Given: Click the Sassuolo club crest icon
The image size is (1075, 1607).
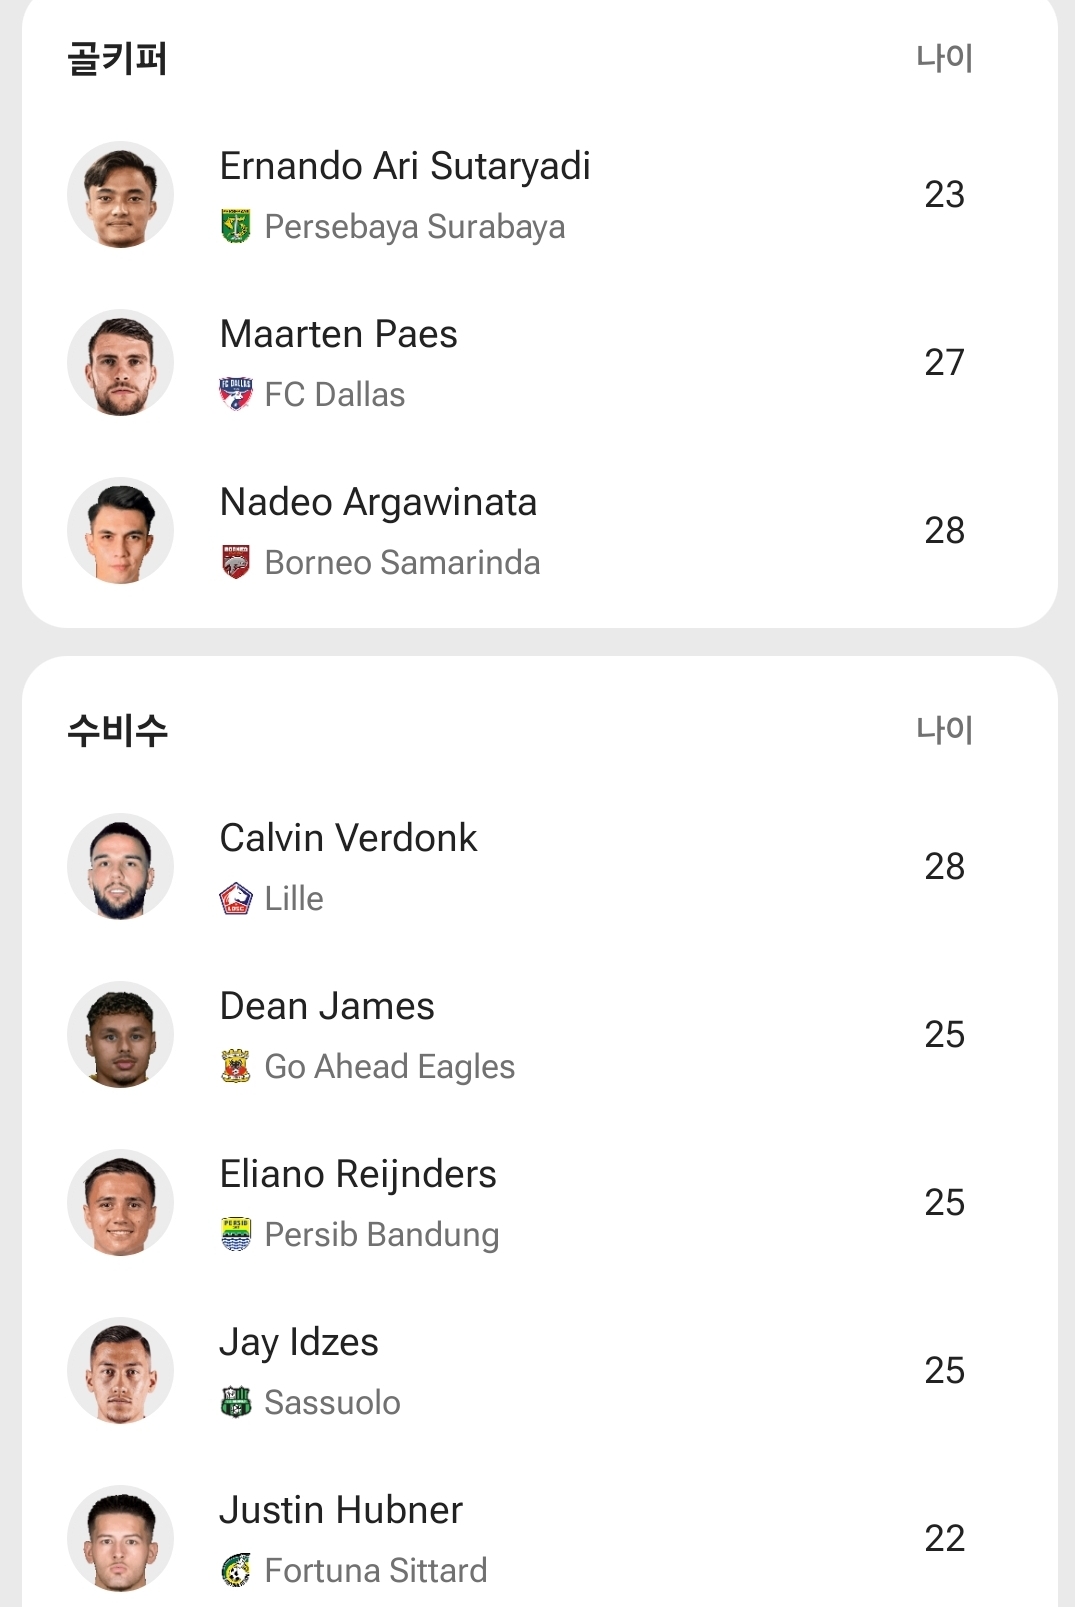Looking at the screenshot, I should pos(236,1403).
